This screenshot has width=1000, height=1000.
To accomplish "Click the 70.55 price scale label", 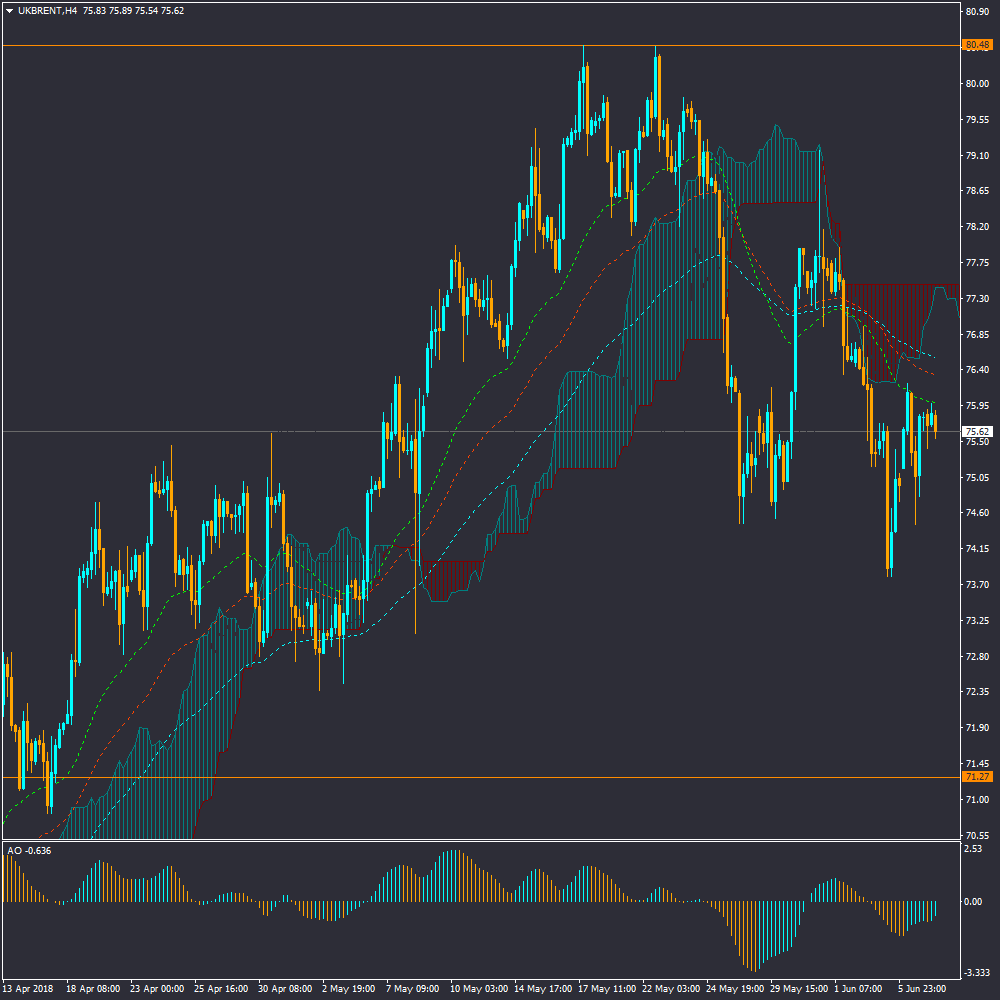I will click(975, 835).
